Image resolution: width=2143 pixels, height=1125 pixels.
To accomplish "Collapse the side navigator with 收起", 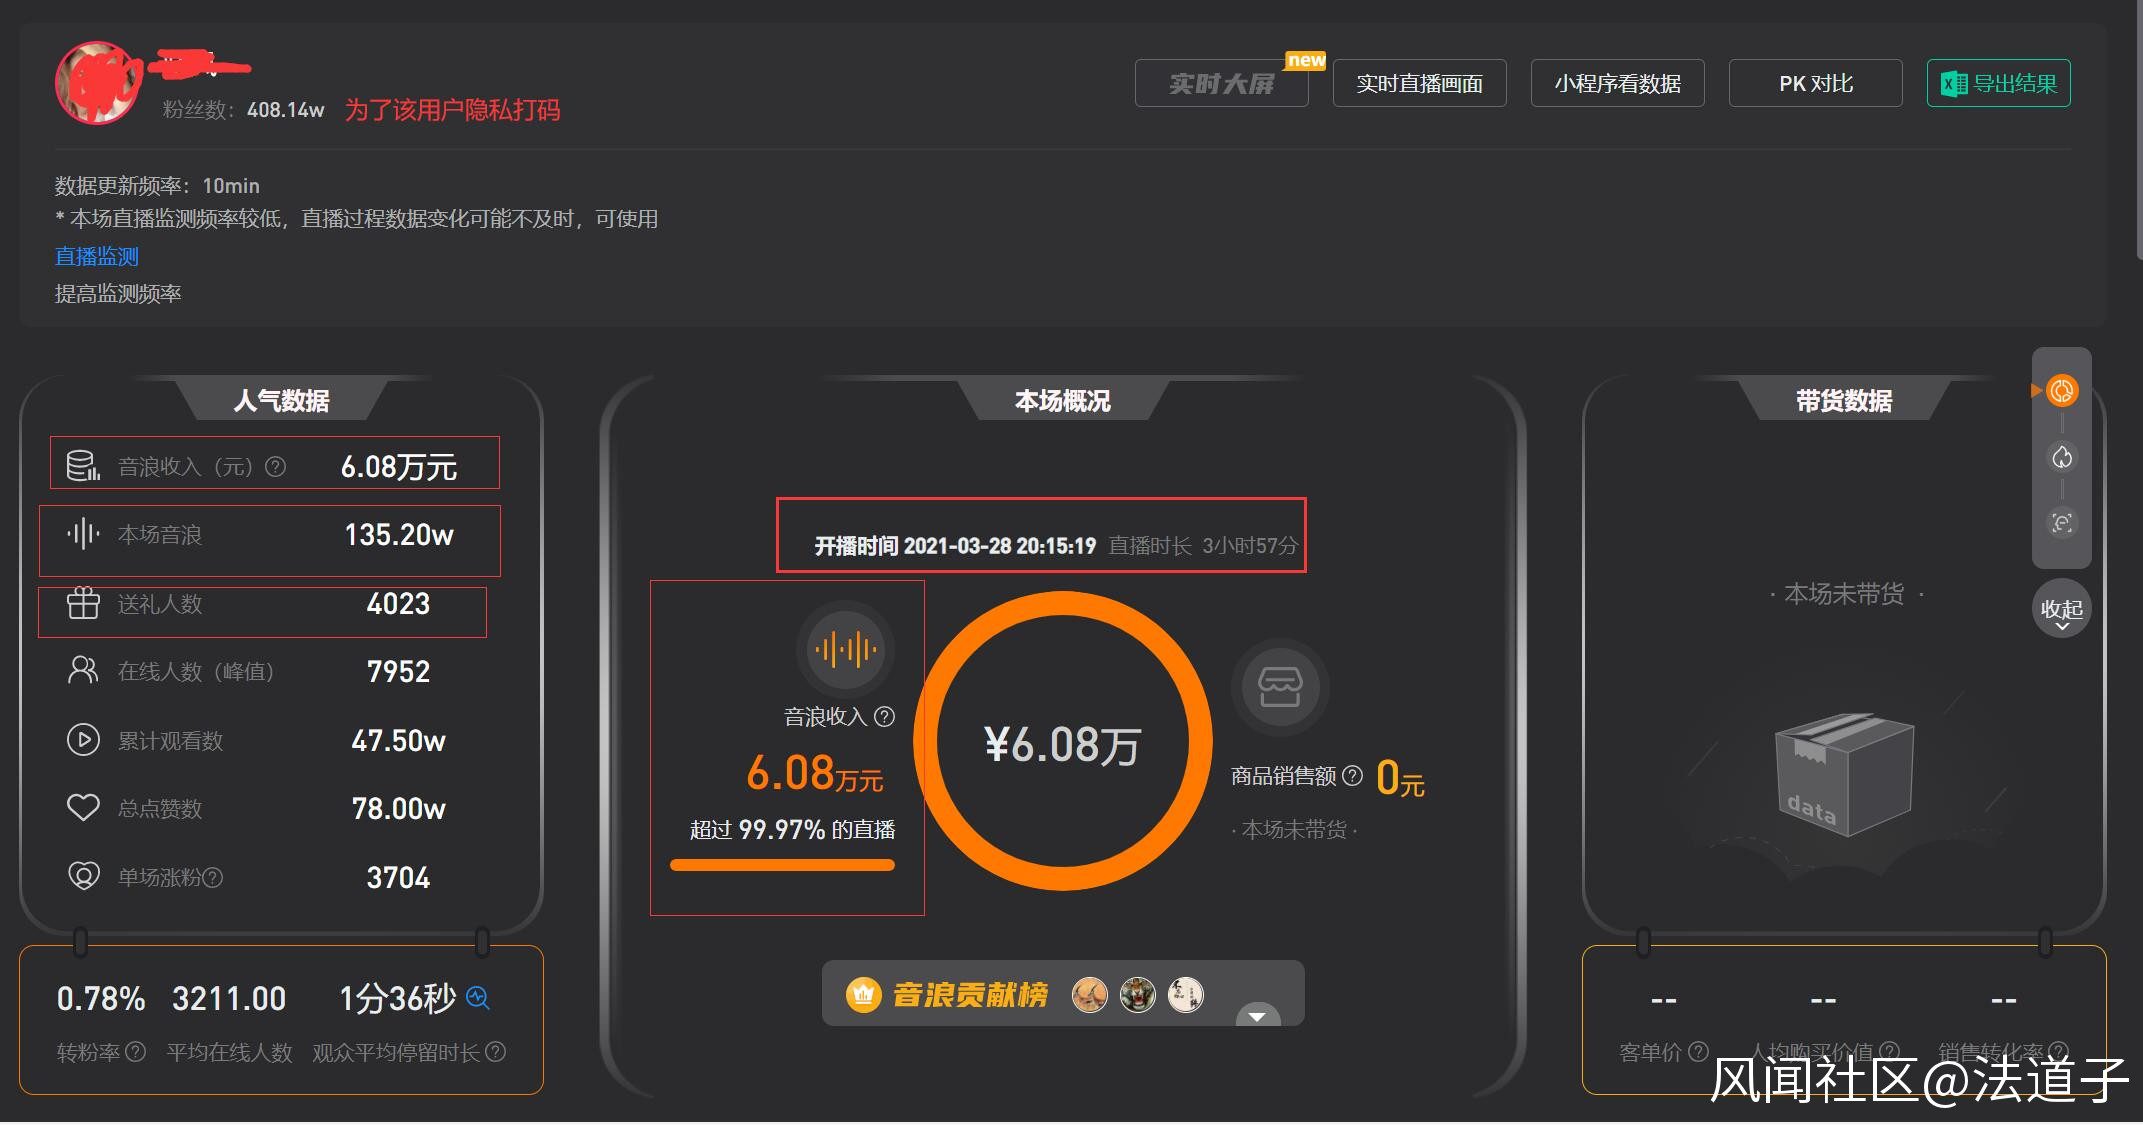I will click(2061, 609).
